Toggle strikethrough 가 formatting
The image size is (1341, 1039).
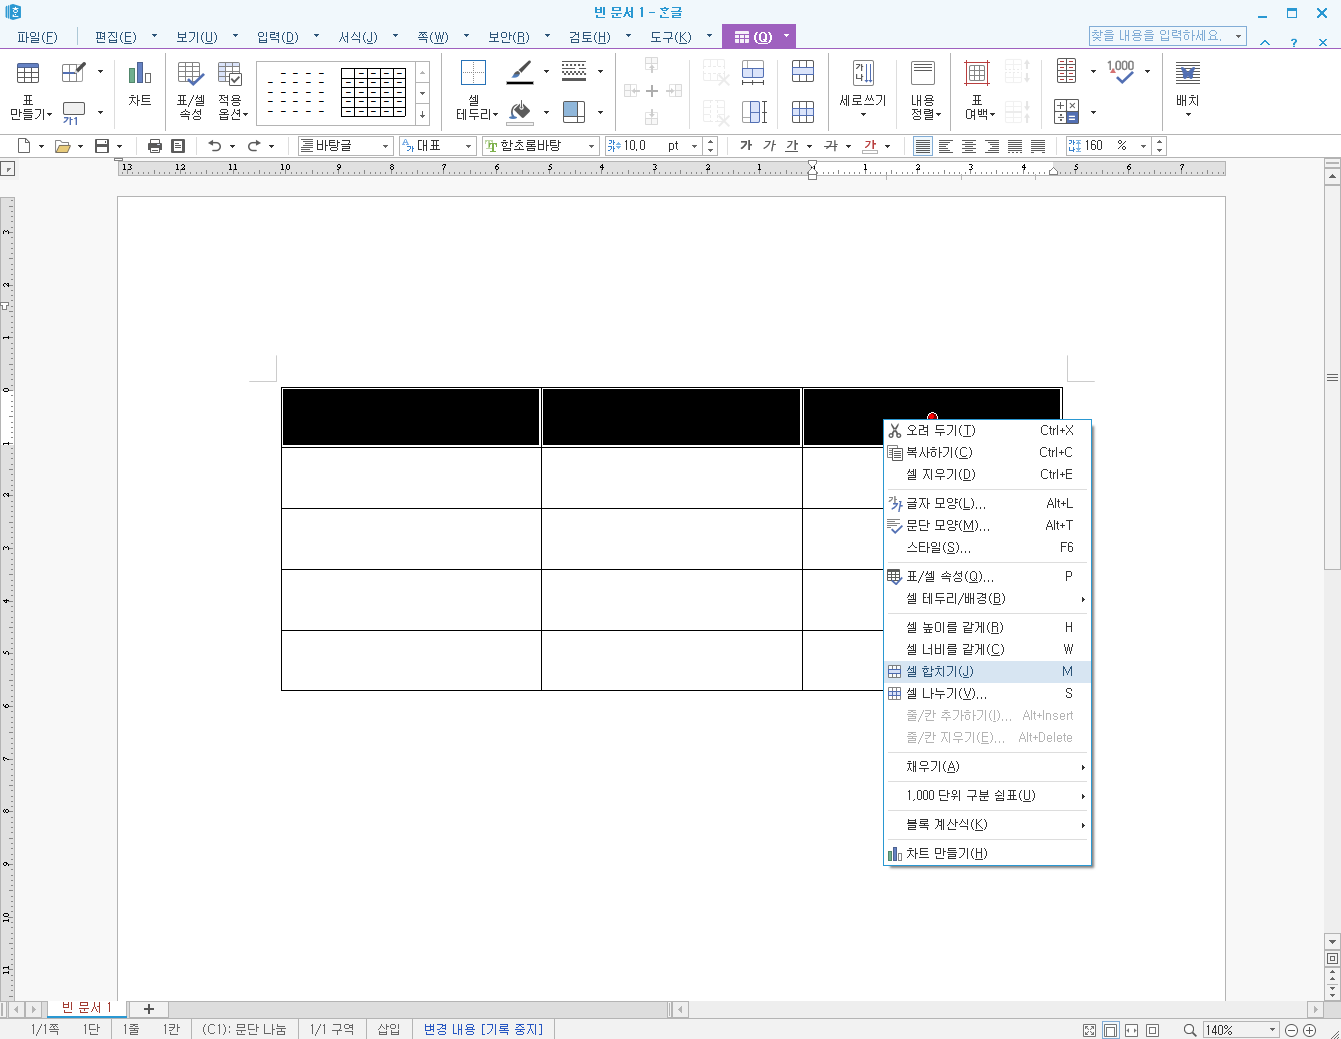(x=831, y=146)
